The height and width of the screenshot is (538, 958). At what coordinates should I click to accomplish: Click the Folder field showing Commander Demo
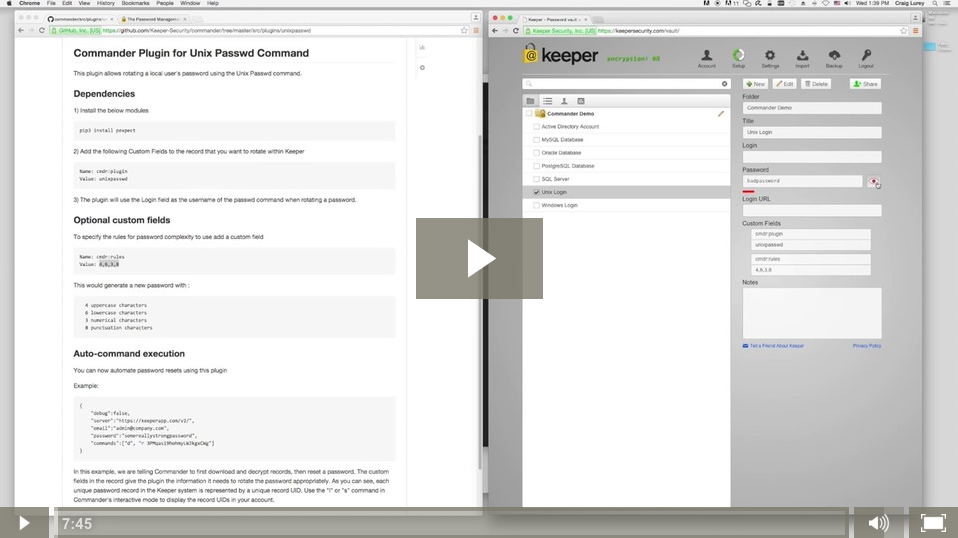(x=812, y=107)
